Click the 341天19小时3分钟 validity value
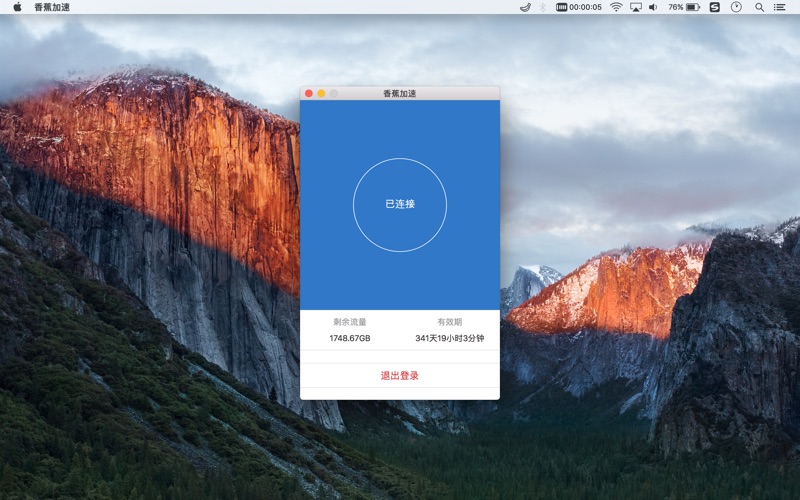 click(x=449, y=338)
